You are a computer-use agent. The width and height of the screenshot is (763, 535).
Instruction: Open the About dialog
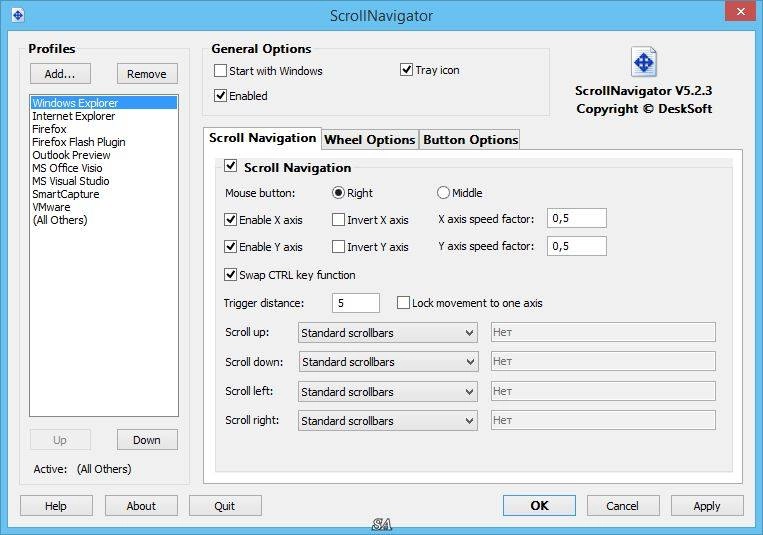pos(141,506)
